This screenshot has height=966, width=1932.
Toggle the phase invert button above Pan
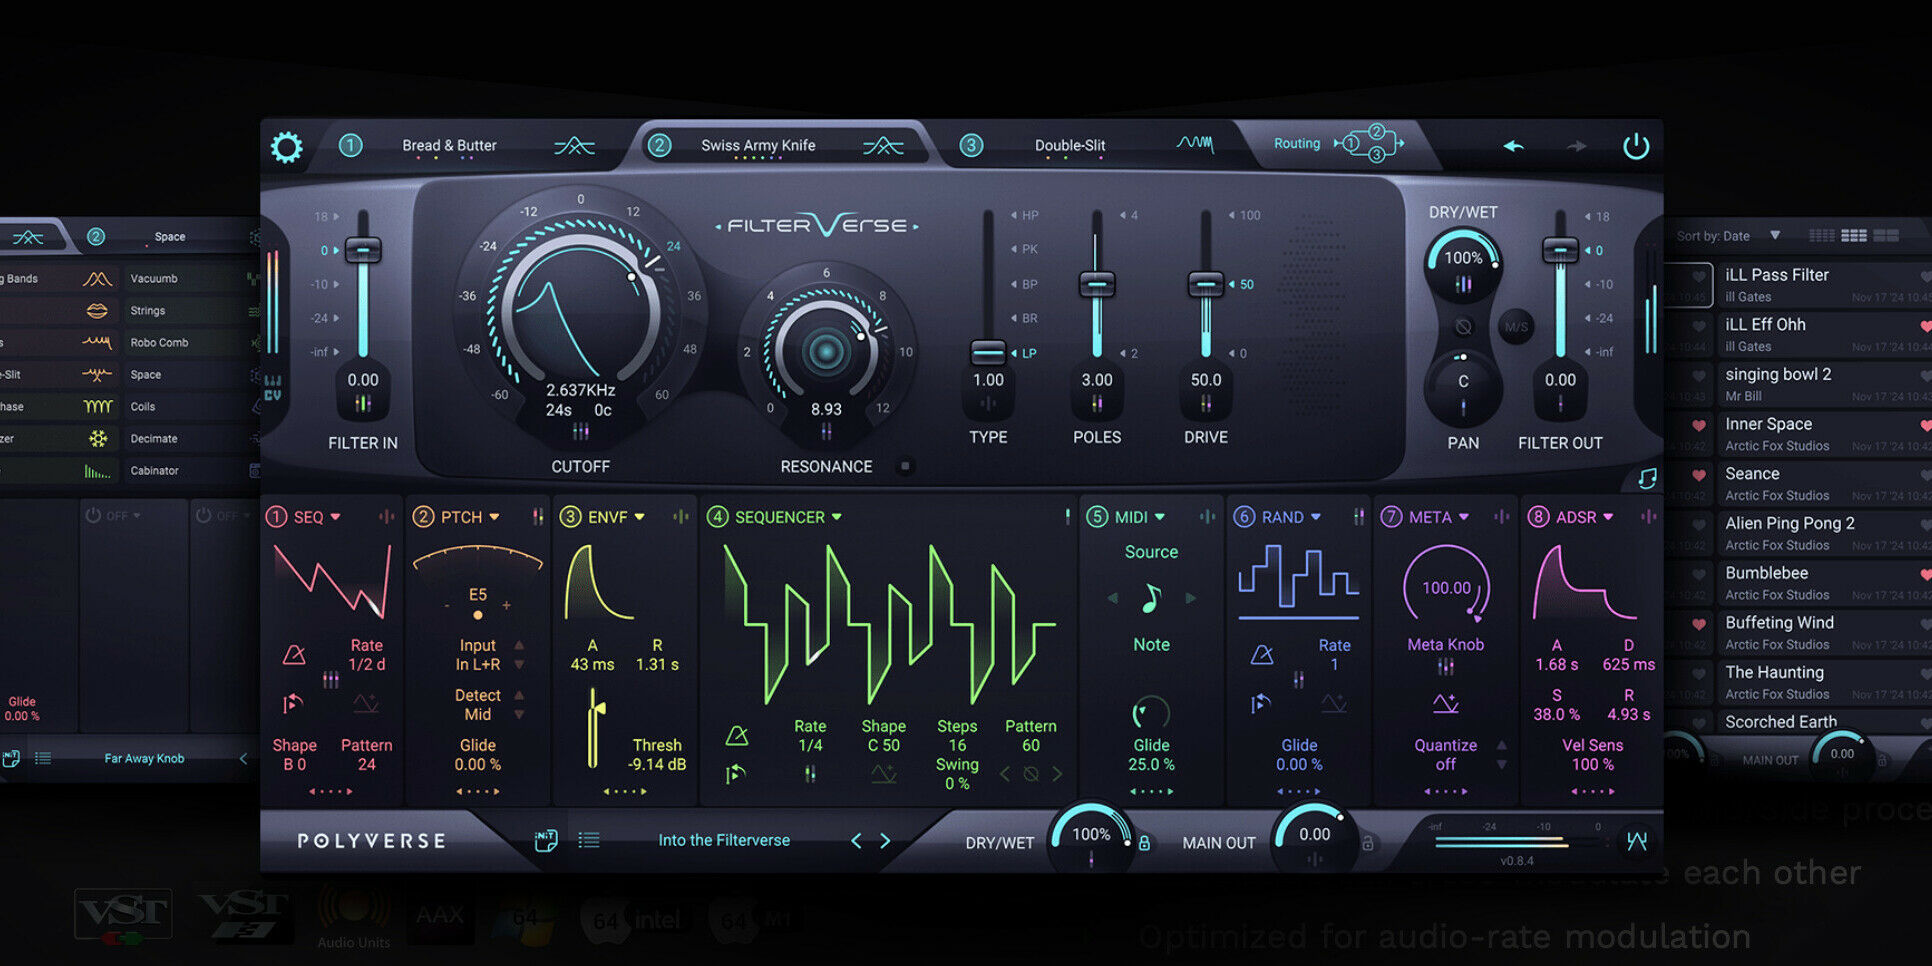coord(1463,327)
